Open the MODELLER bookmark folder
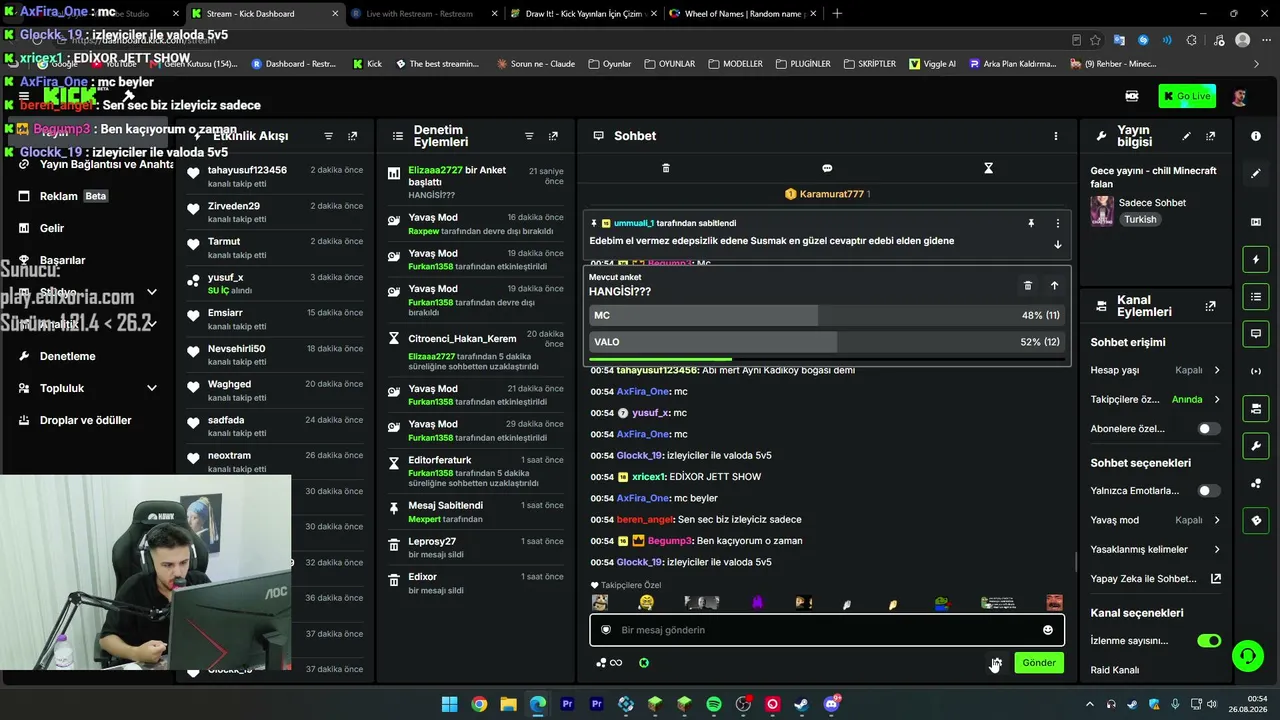This screenshot has height=720, width=1280. pos(735,64)
